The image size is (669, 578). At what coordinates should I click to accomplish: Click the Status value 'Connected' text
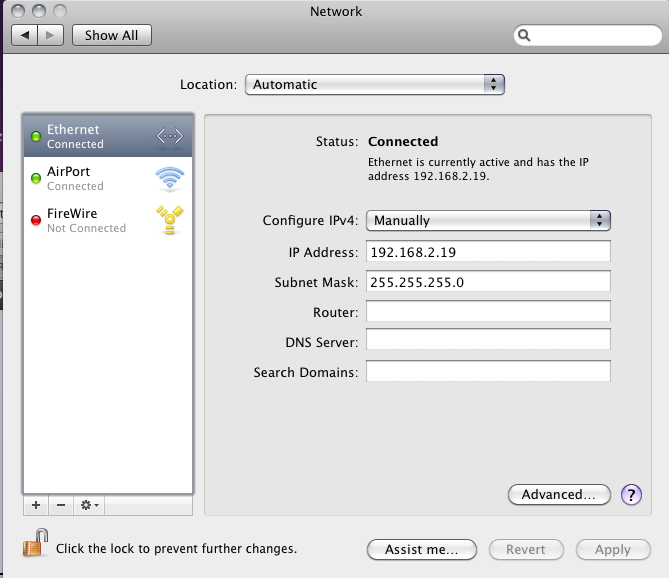tap(403, 141)
